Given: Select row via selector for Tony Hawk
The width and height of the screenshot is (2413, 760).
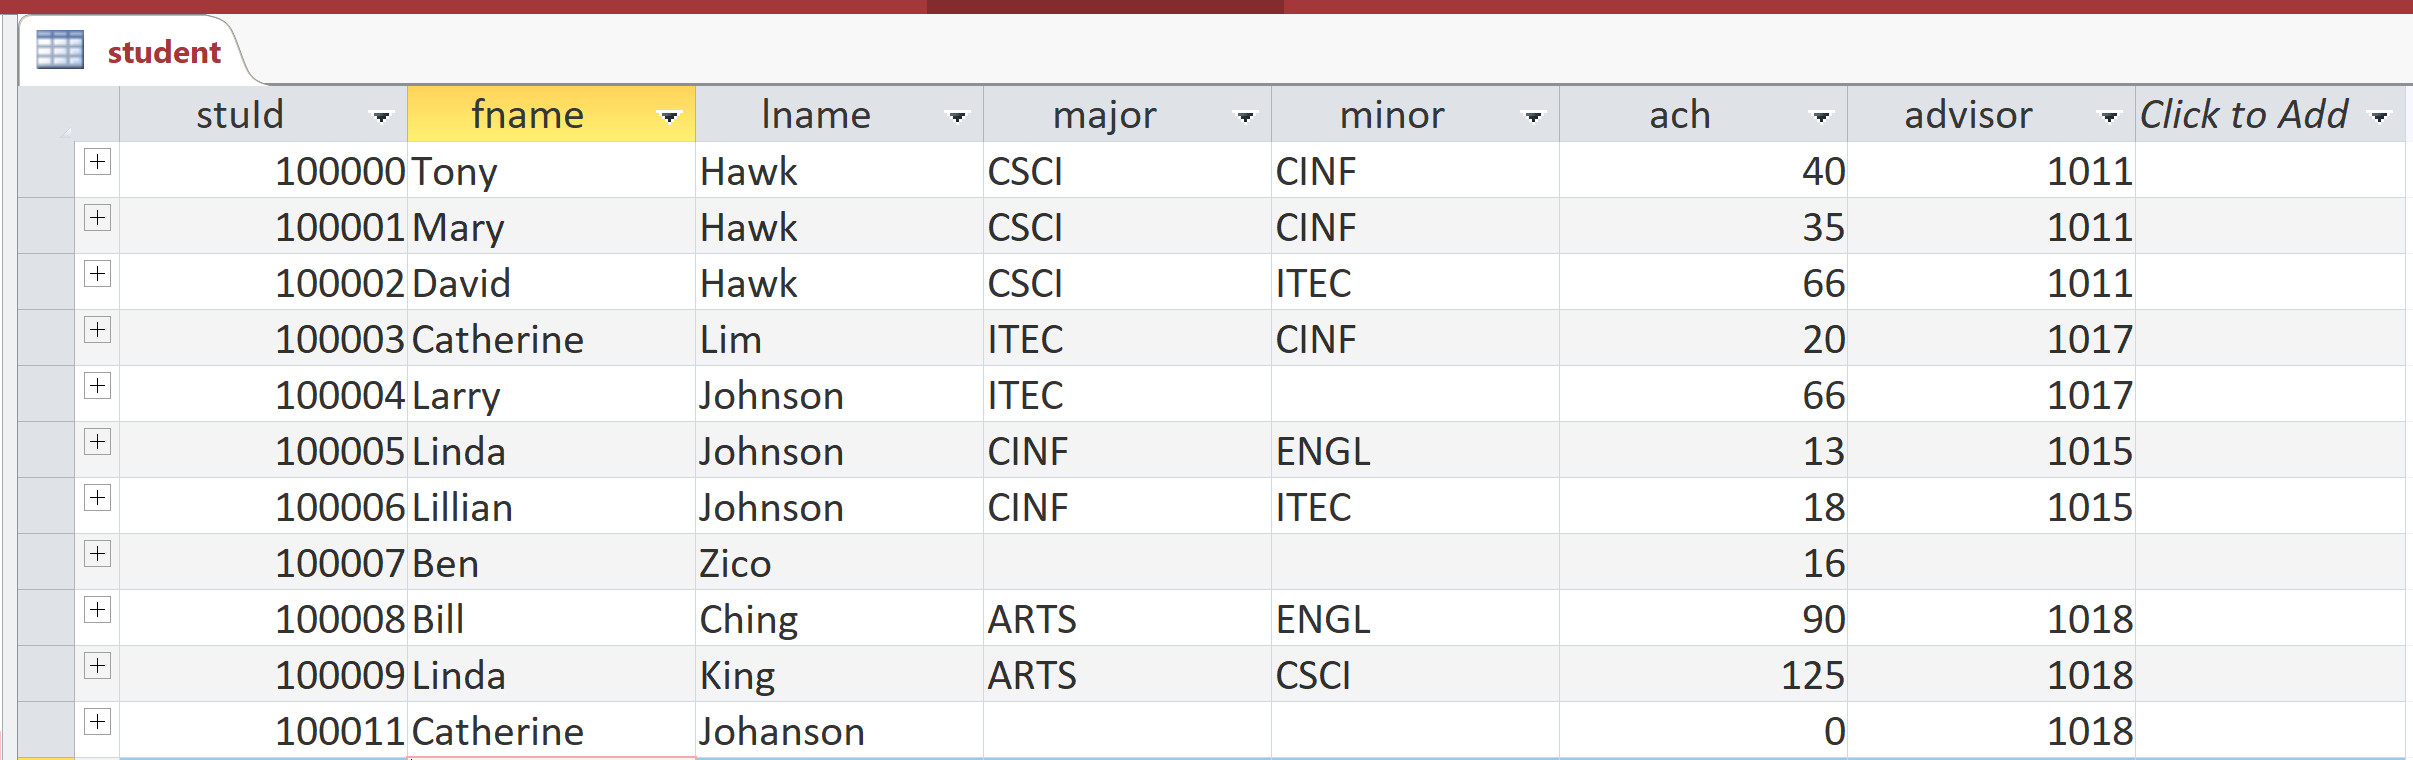Looking at the screenshot, I should (x=46, y=170).
